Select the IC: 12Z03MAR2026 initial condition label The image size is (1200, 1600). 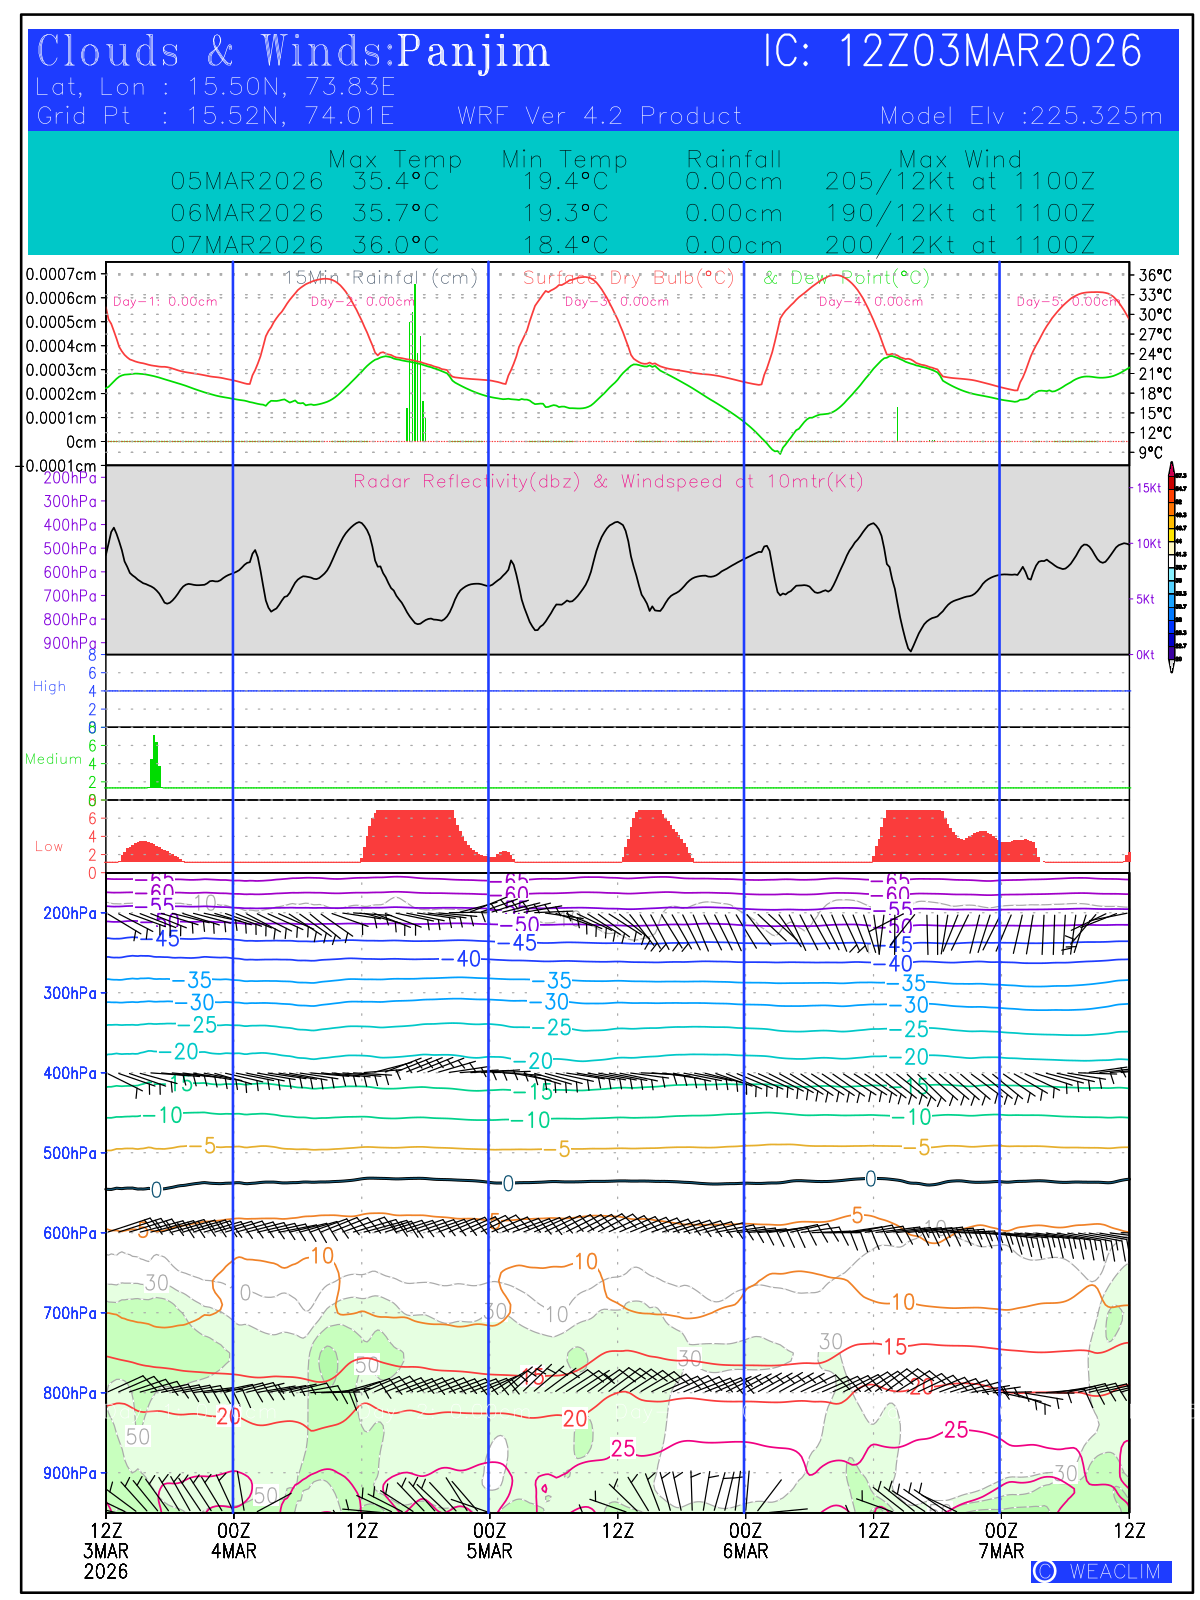[952, 52]
